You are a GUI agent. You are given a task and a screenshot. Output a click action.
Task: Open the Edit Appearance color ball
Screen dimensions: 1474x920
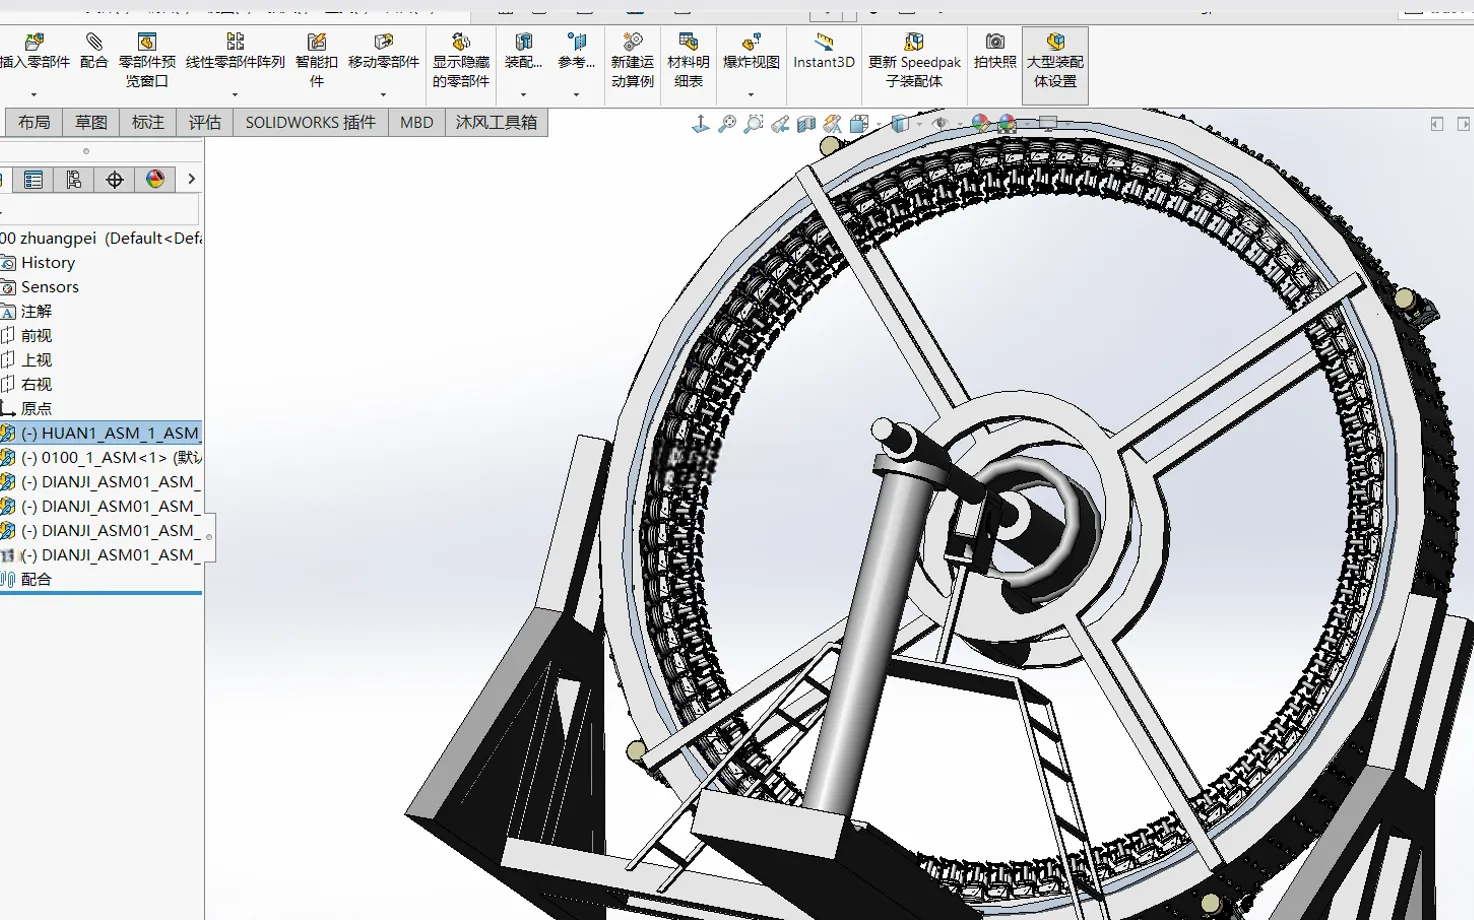pyautogui.click(x=981, y=124)
